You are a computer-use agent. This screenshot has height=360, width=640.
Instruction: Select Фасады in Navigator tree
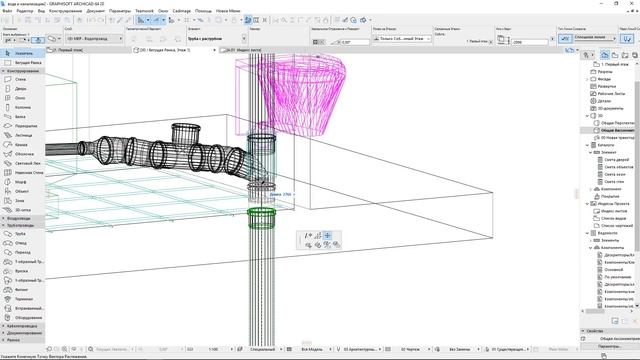click(x=601, y=79)
